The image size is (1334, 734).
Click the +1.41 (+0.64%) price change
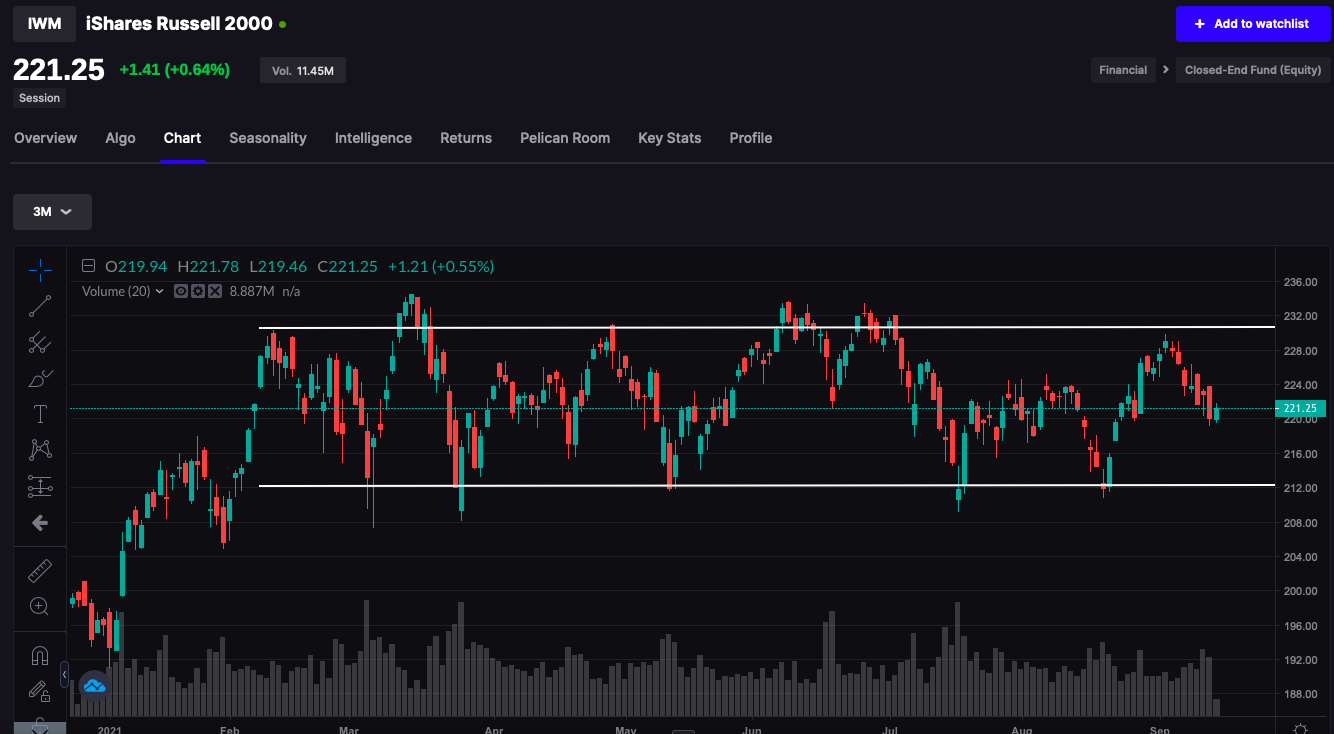click(175, 70)
